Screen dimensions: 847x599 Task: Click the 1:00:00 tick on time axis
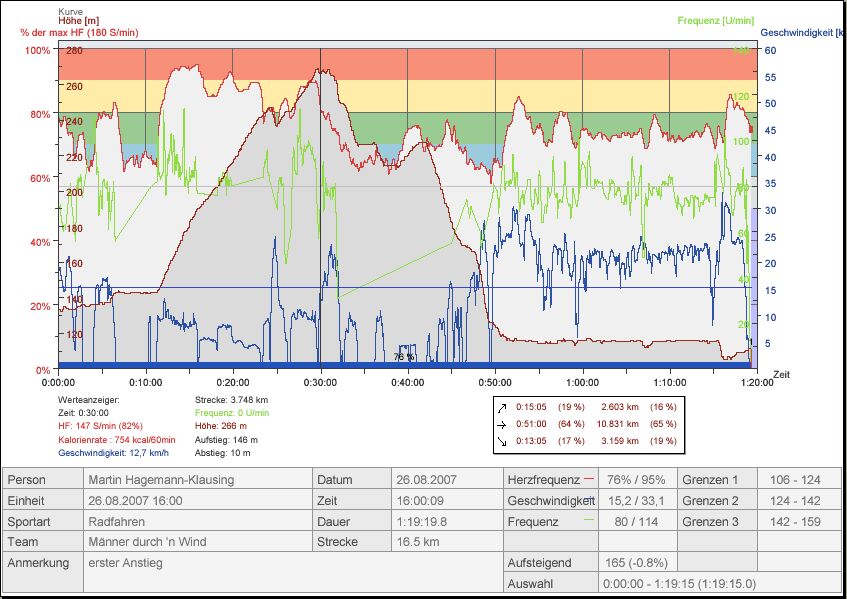click(582, 381)
